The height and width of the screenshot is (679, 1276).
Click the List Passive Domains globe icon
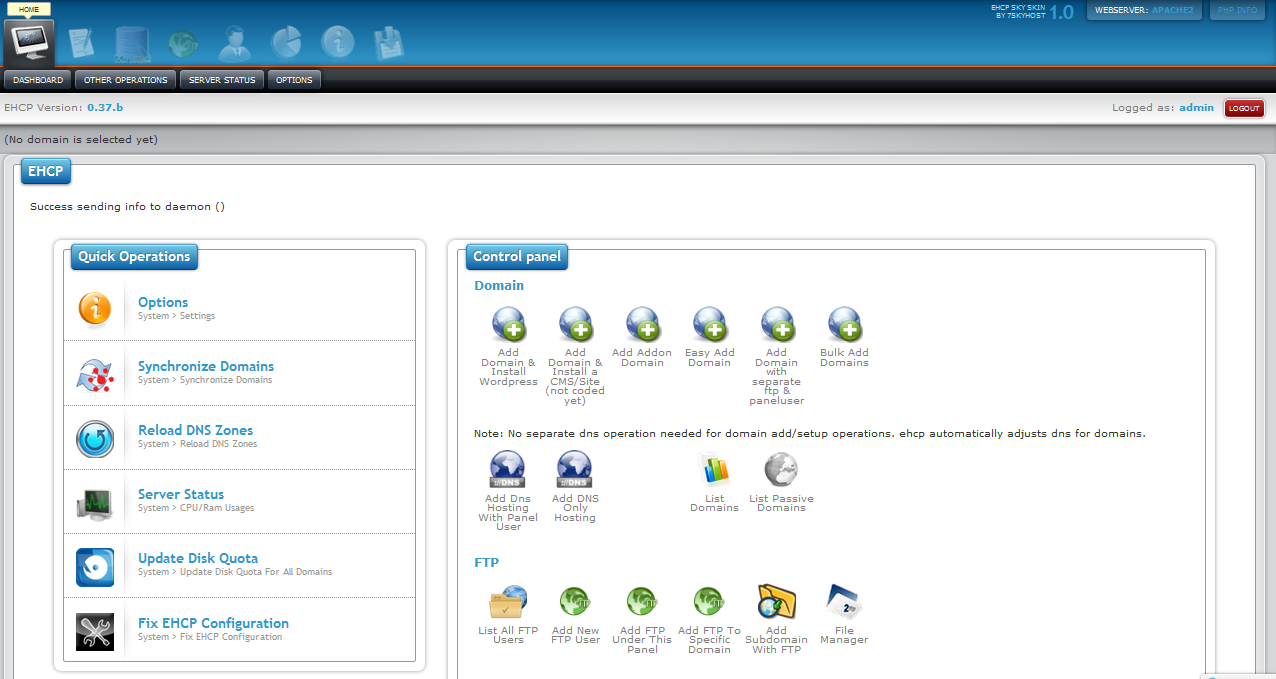(781, 470)
